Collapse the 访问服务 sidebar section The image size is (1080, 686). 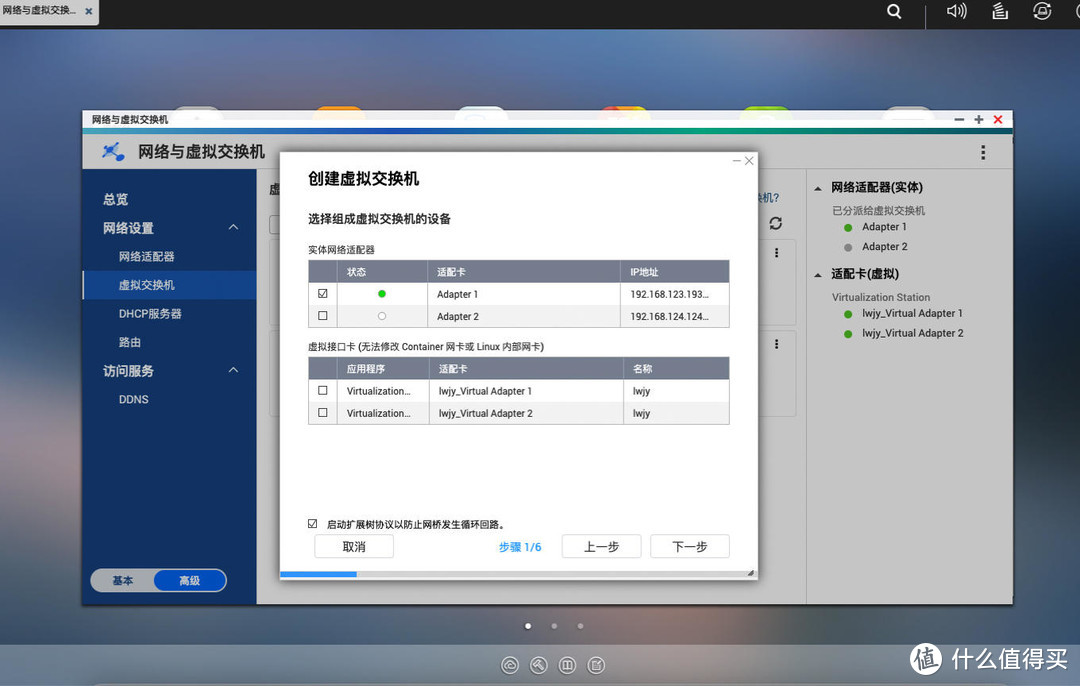[233, 370]
